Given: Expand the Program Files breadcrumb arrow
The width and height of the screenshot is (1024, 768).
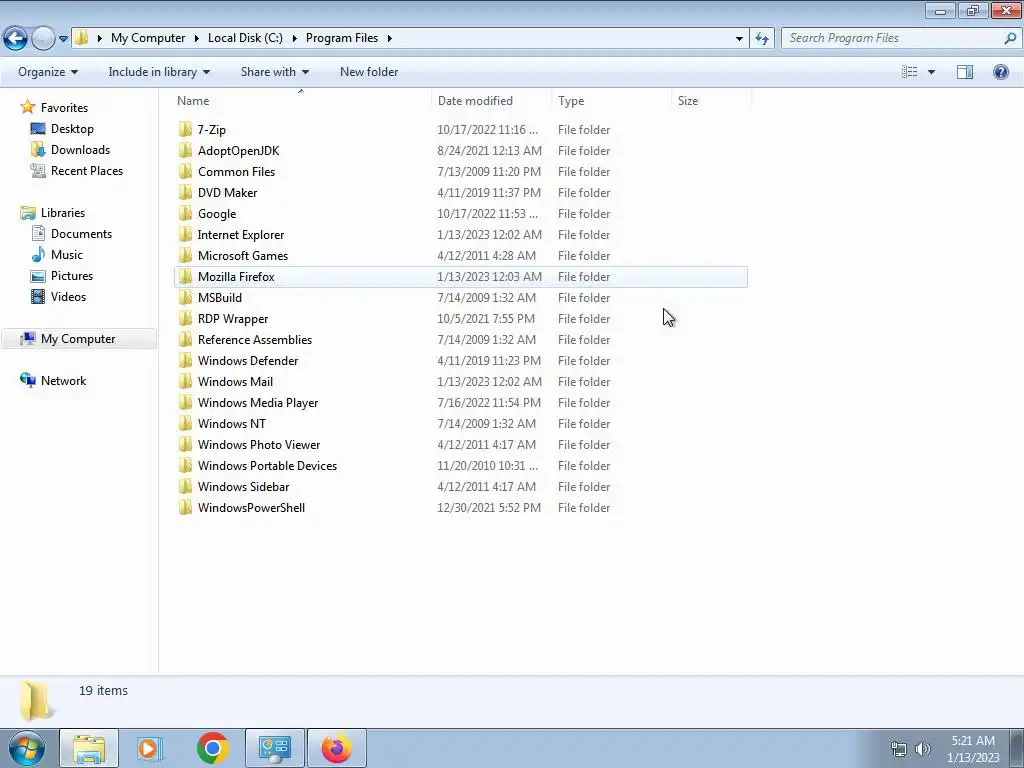Looking at the screenshot, I should pos(389,39).
